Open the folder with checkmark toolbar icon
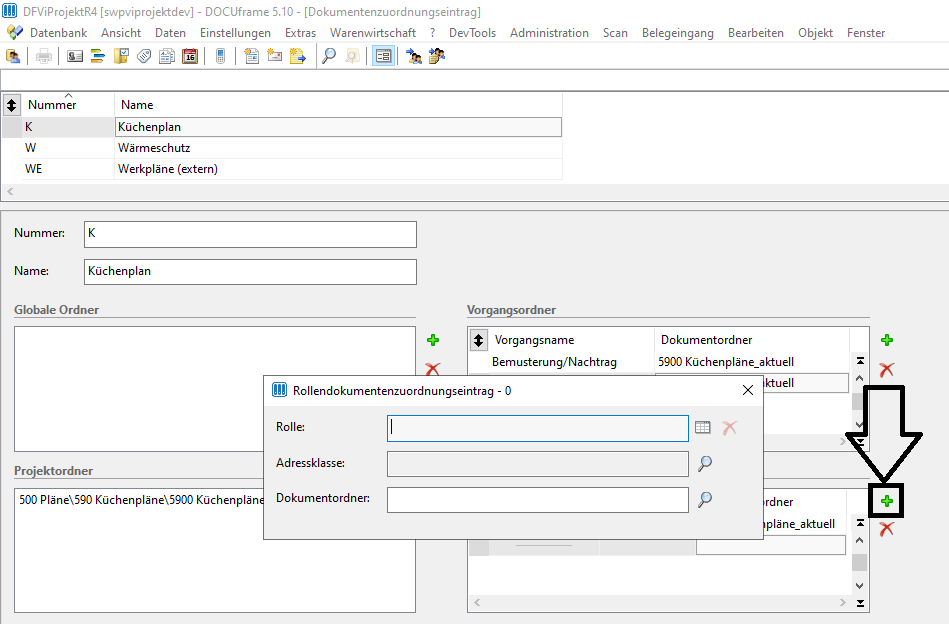 pyautogui.click(x=121, y=57)
